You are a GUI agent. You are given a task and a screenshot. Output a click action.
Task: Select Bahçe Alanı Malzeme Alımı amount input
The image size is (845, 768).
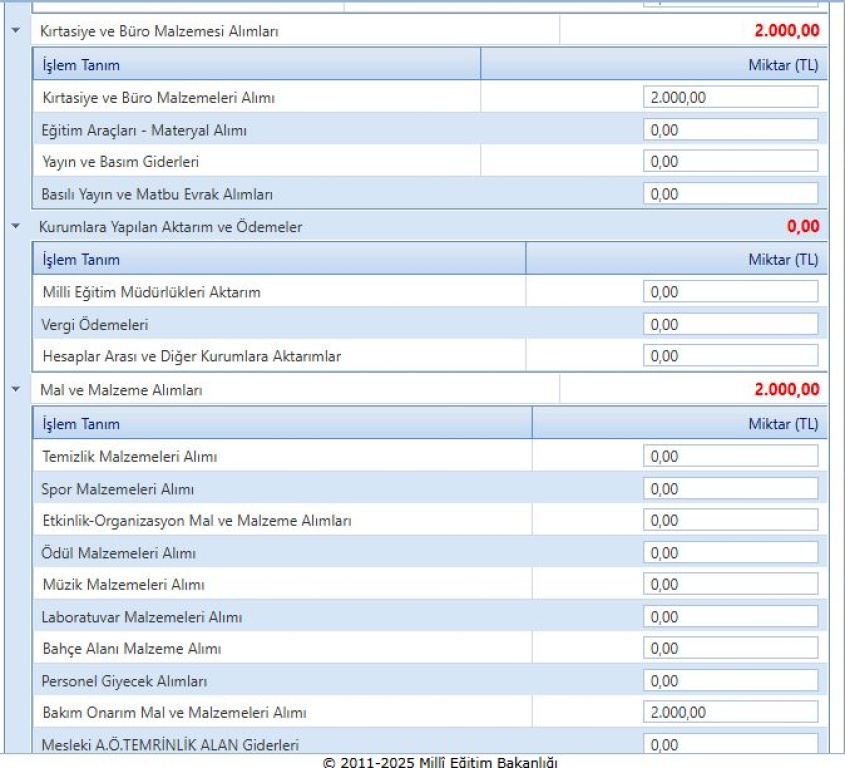pos(730,649)
